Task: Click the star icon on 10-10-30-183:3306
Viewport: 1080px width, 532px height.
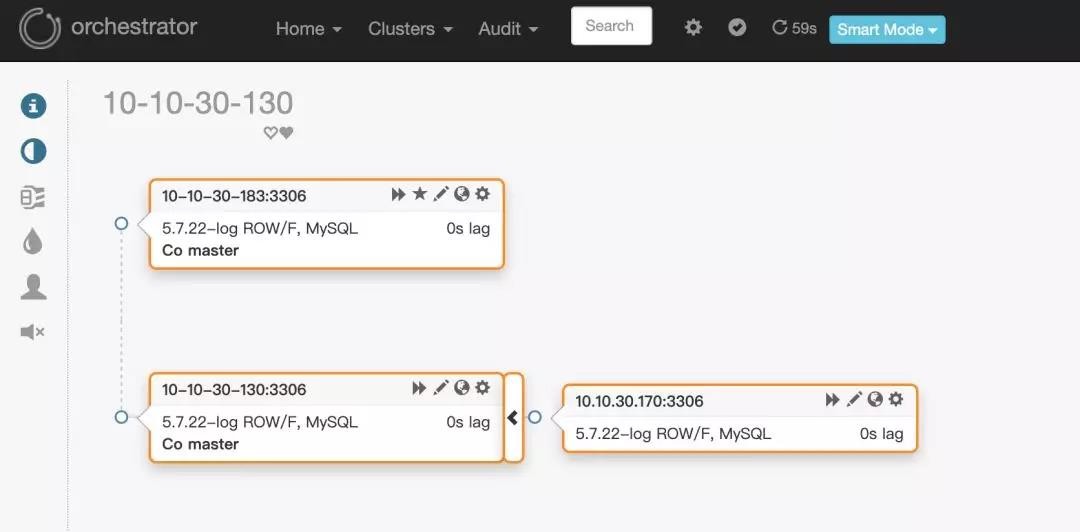Action: pos(420,194)
